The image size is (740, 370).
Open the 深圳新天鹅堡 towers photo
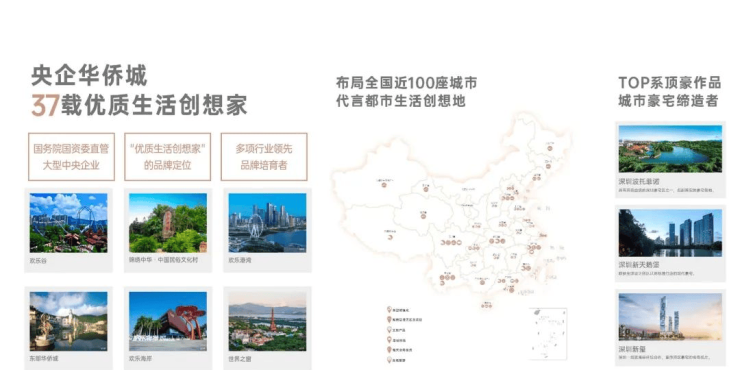click(670, 233)
